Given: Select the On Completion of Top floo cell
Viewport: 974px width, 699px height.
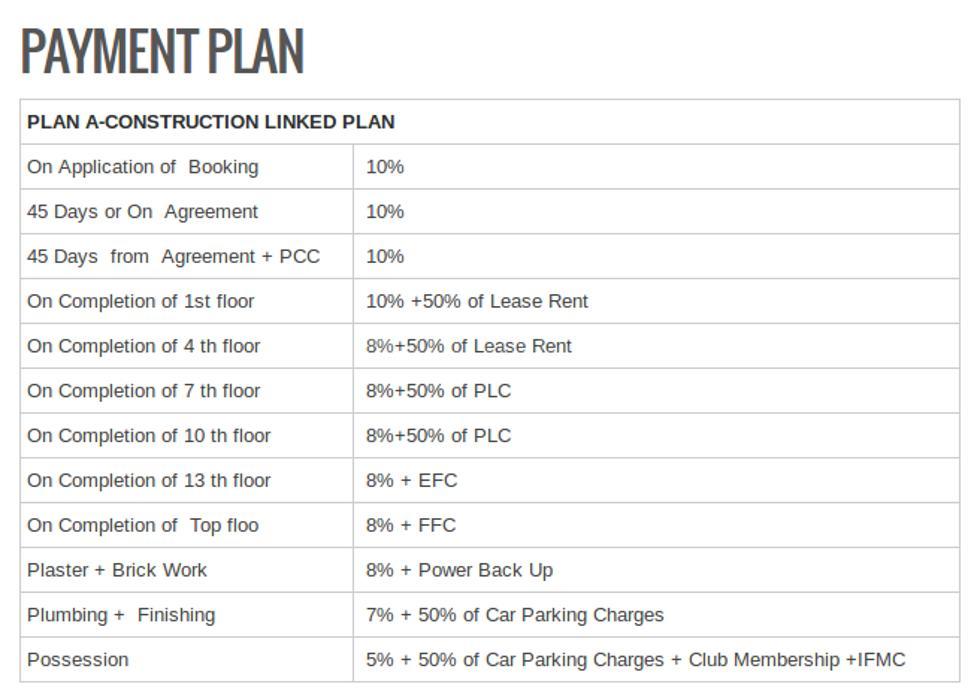Looking at the screenshot, I should point(143,525).
